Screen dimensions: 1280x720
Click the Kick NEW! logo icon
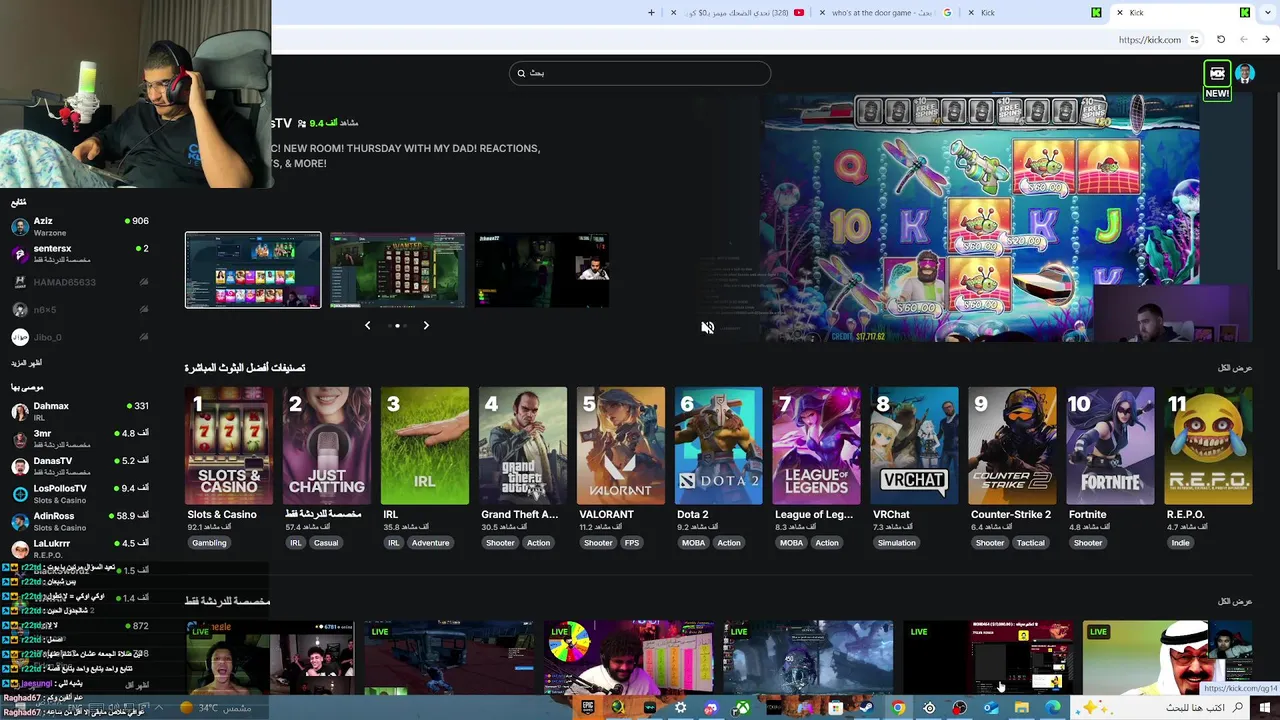1217,80
